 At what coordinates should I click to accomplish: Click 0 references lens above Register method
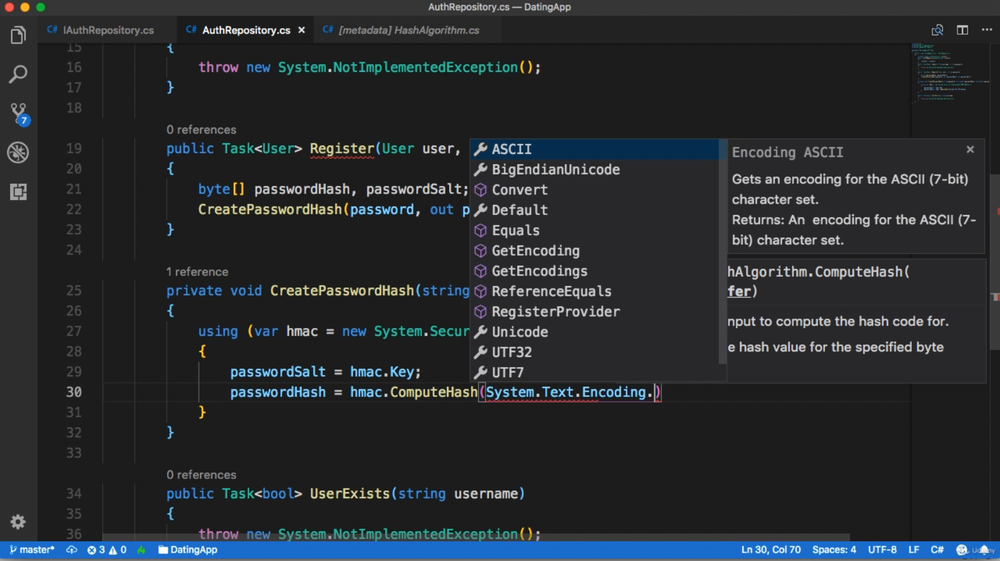[x=201, y=129]
